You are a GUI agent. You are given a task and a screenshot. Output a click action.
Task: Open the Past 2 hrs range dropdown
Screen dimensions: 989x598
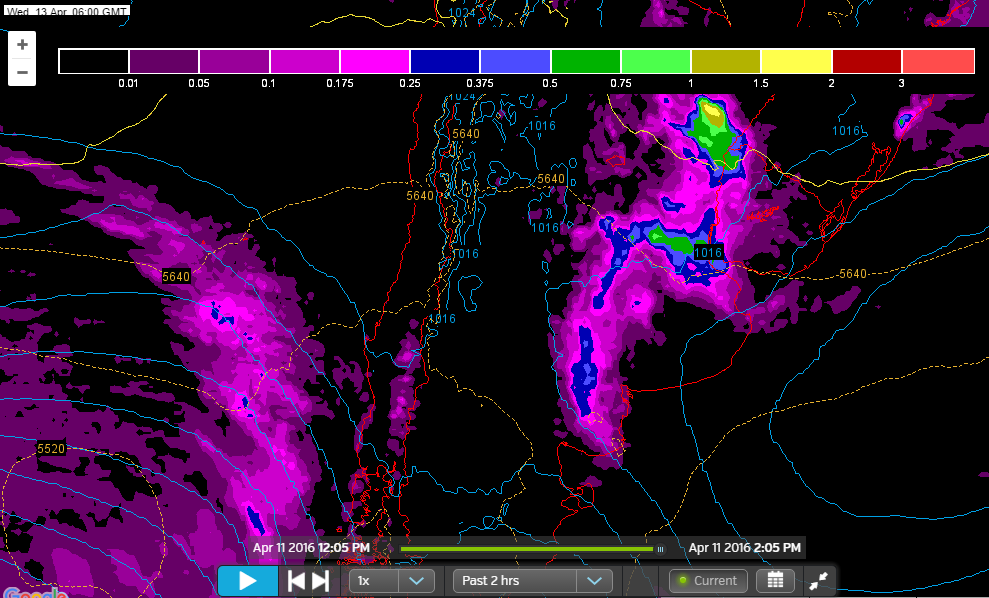(532, 580)
